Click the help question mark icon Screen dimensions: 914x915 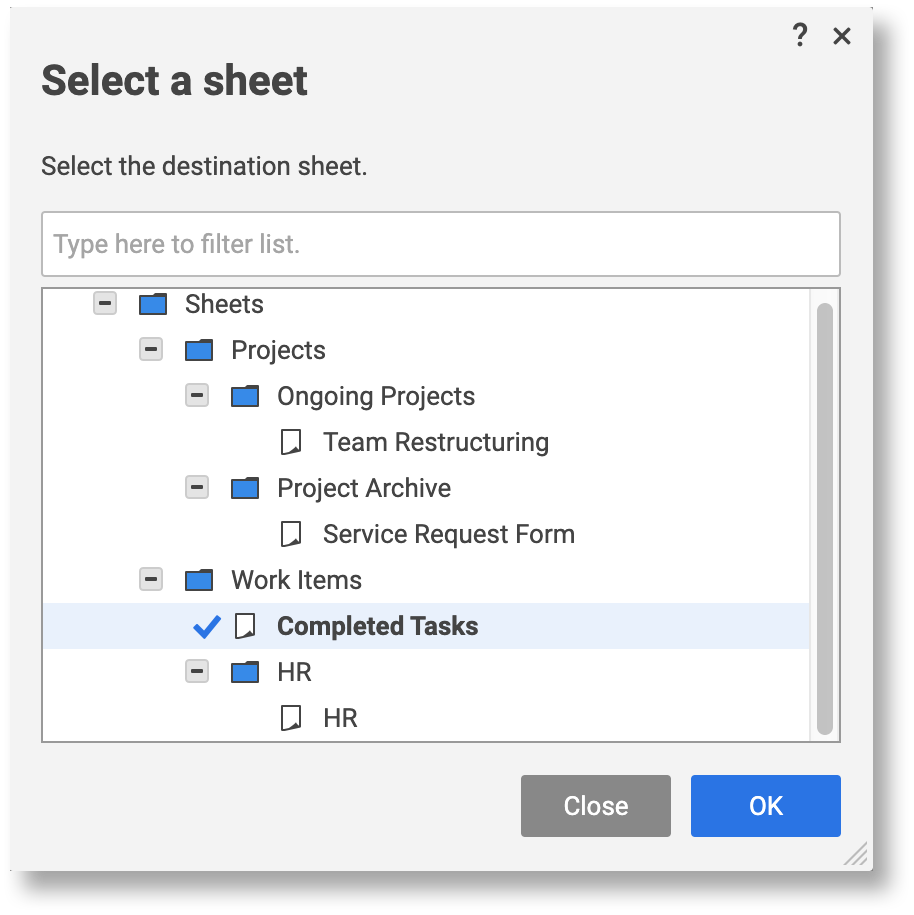pos(799,37)
